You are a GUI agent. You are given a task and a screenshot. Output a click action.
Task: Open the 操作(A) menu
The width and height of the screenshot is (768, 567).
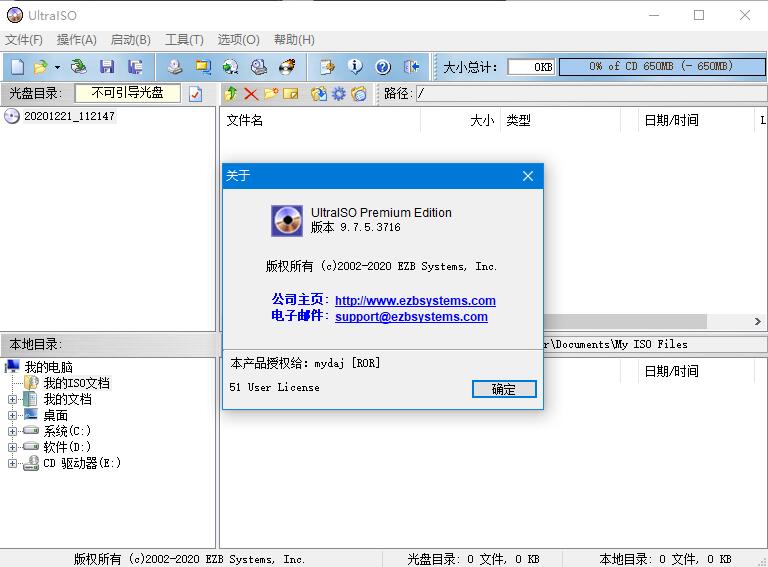pyautogui.click(x=76, y=40)
